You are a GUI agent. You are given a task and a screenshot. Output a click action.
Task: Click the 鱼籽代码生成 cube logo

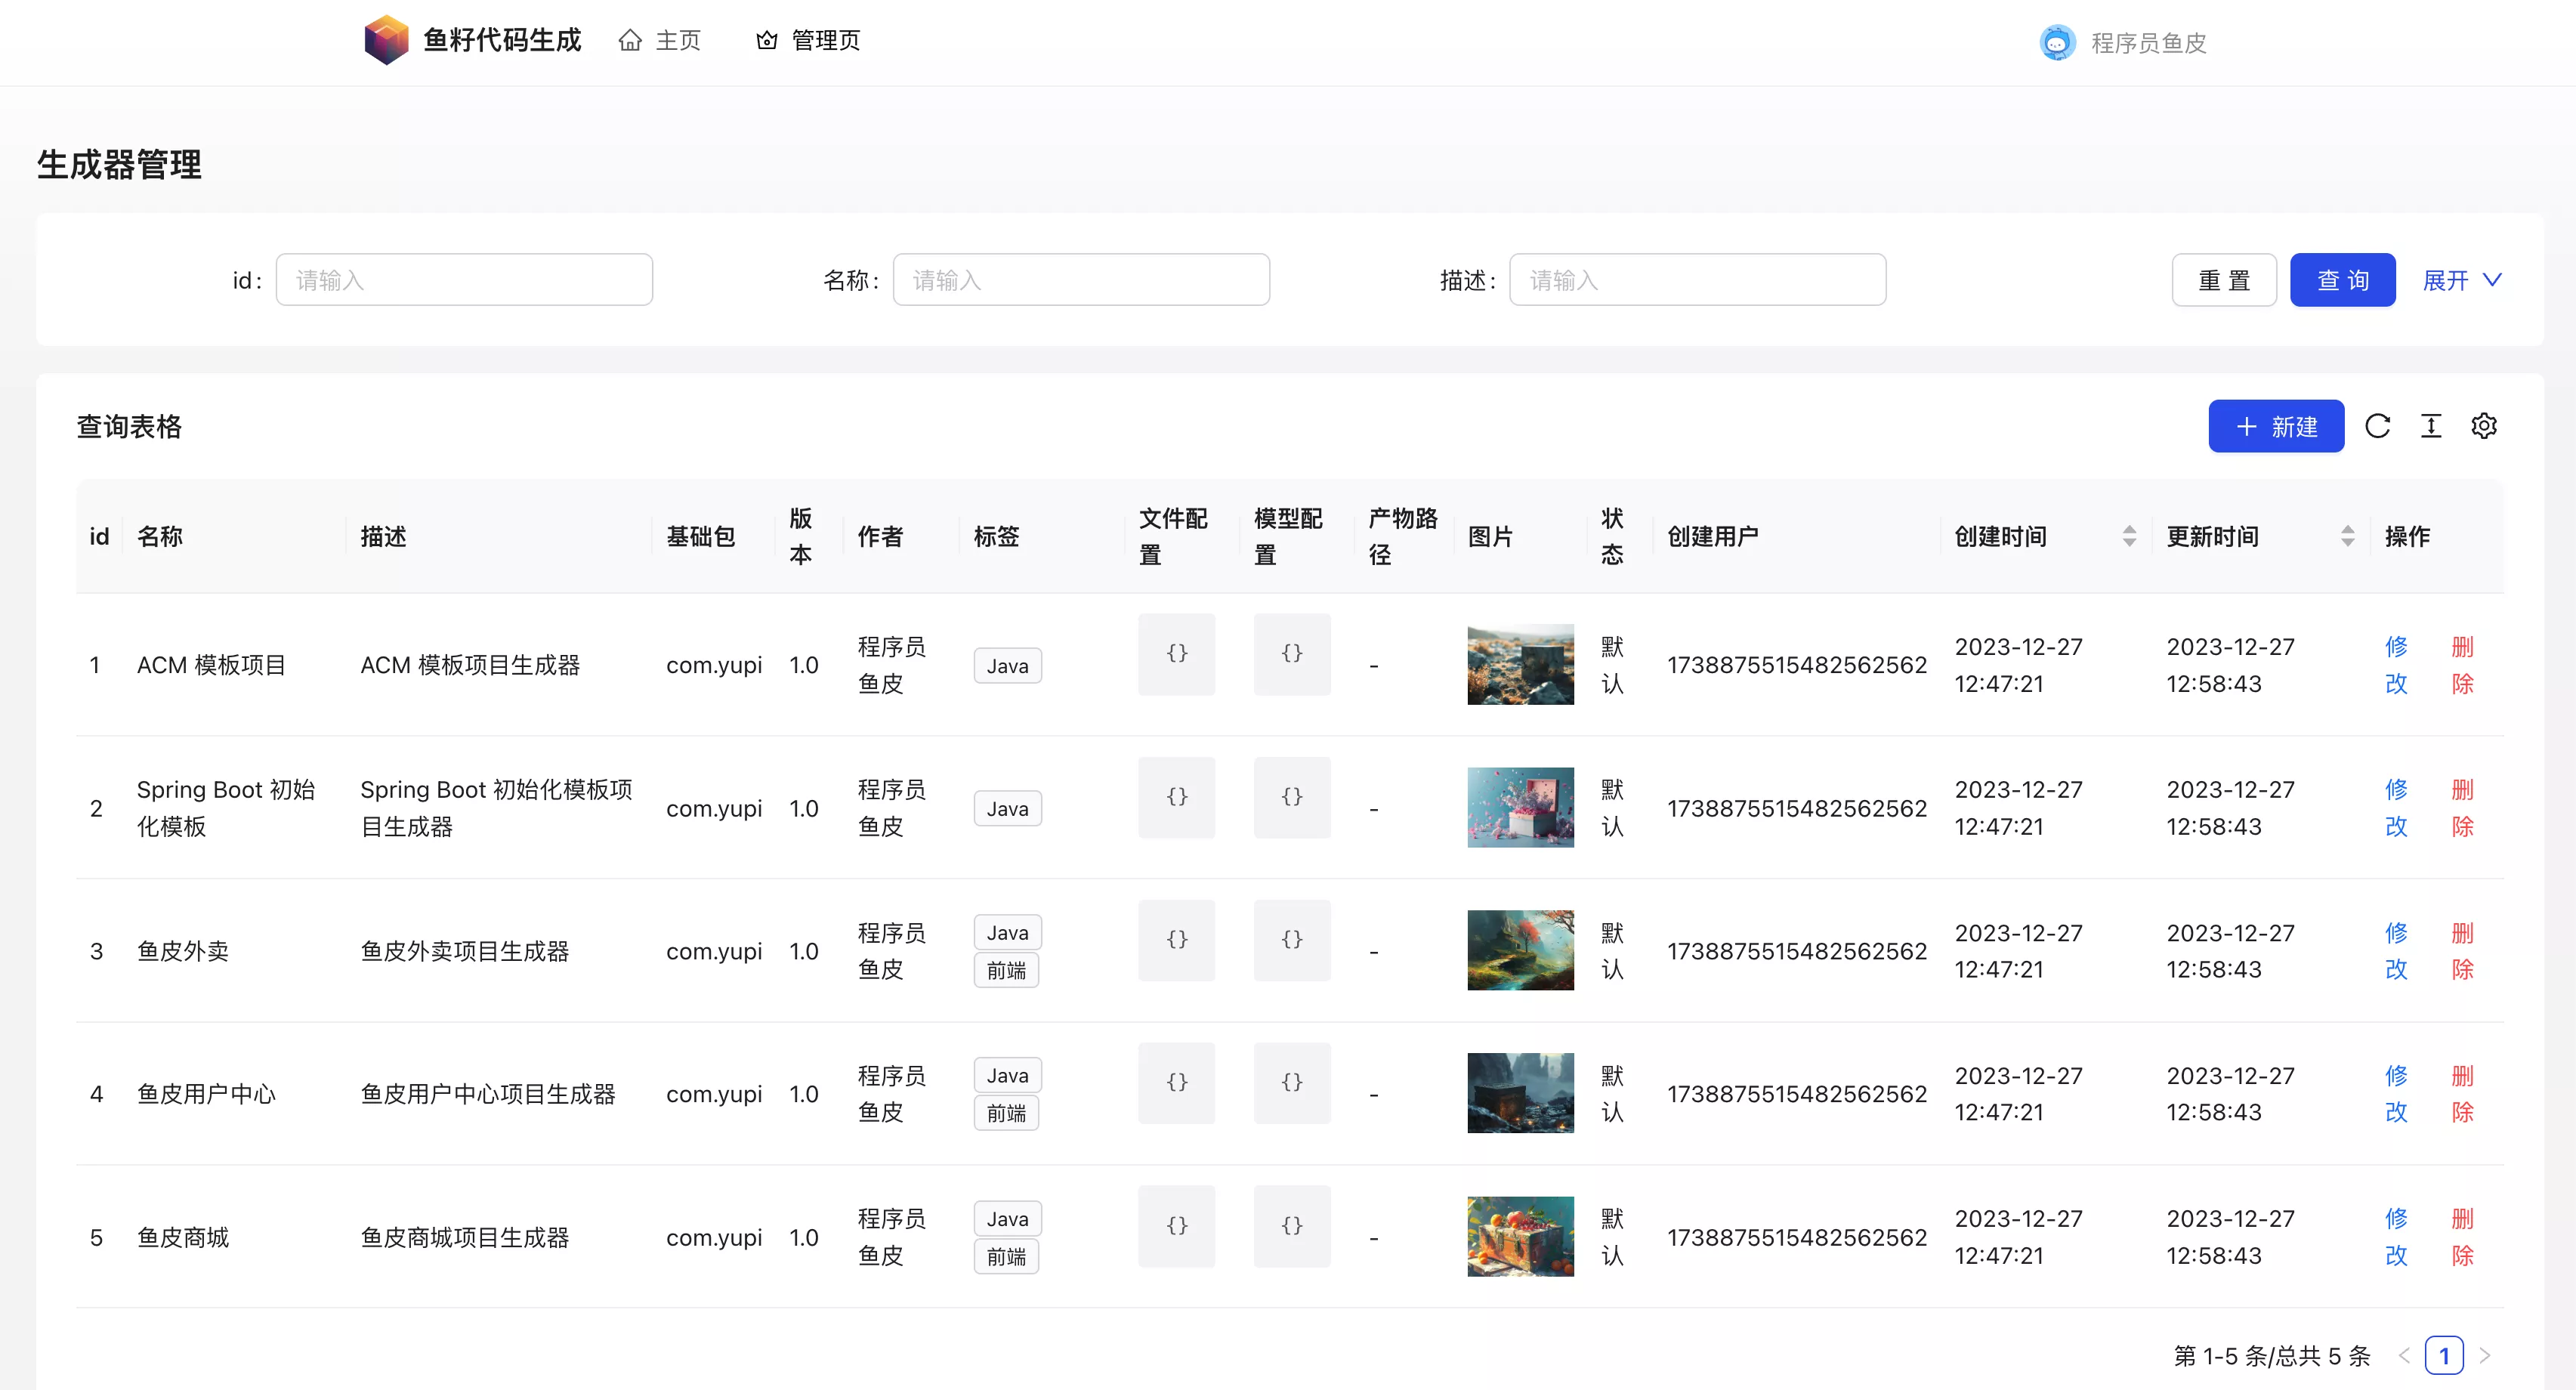[x=386, y=40]
